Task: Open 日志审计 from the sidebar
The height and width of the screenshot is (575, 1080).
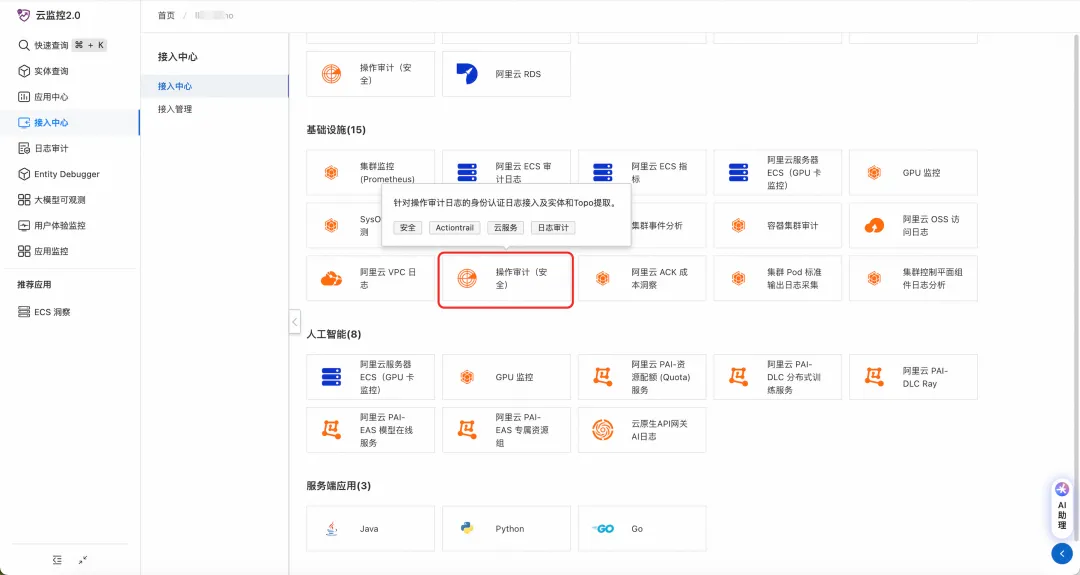Action: point(51,148)
